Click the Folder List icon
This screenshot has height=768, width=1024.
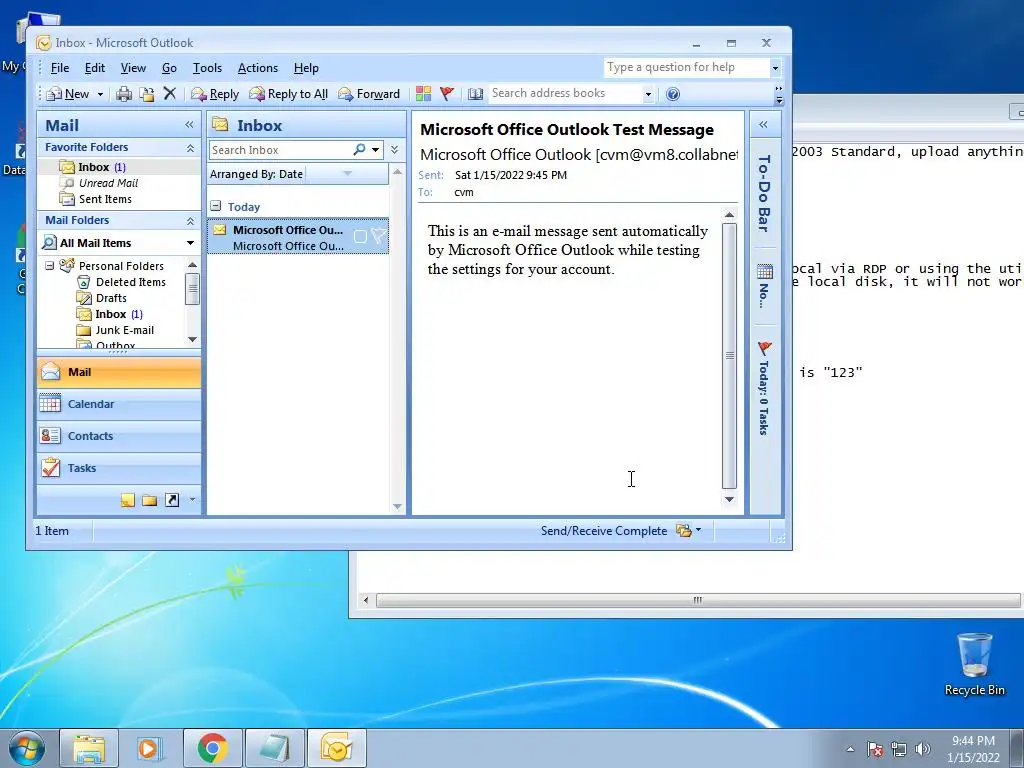[x=150, y=500]
